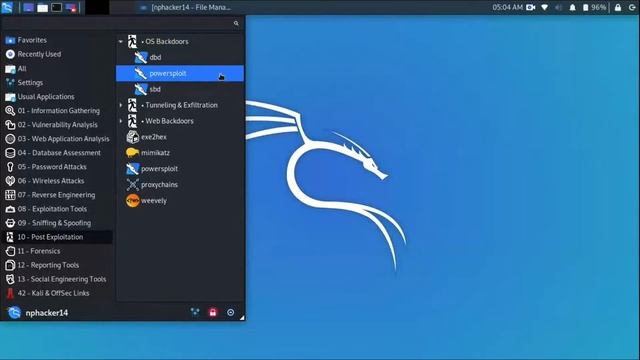Image resolution: width=640 pixels, height=360 pixels.
Task: Click the Tunneling & Exfiltration label
Action: 182,105
